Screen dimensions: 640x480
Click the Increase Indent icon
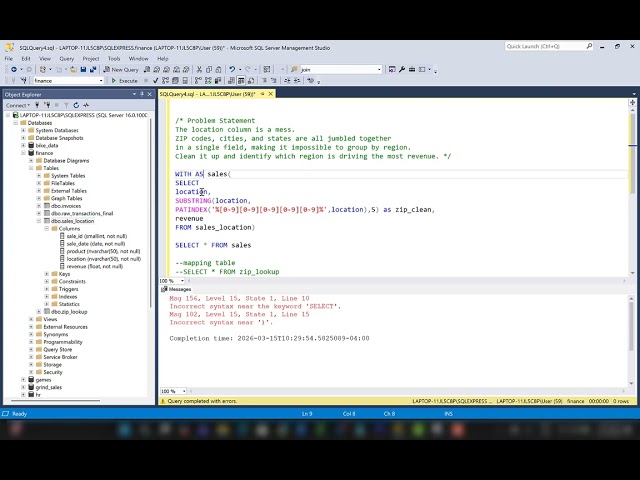pos(297,80)
